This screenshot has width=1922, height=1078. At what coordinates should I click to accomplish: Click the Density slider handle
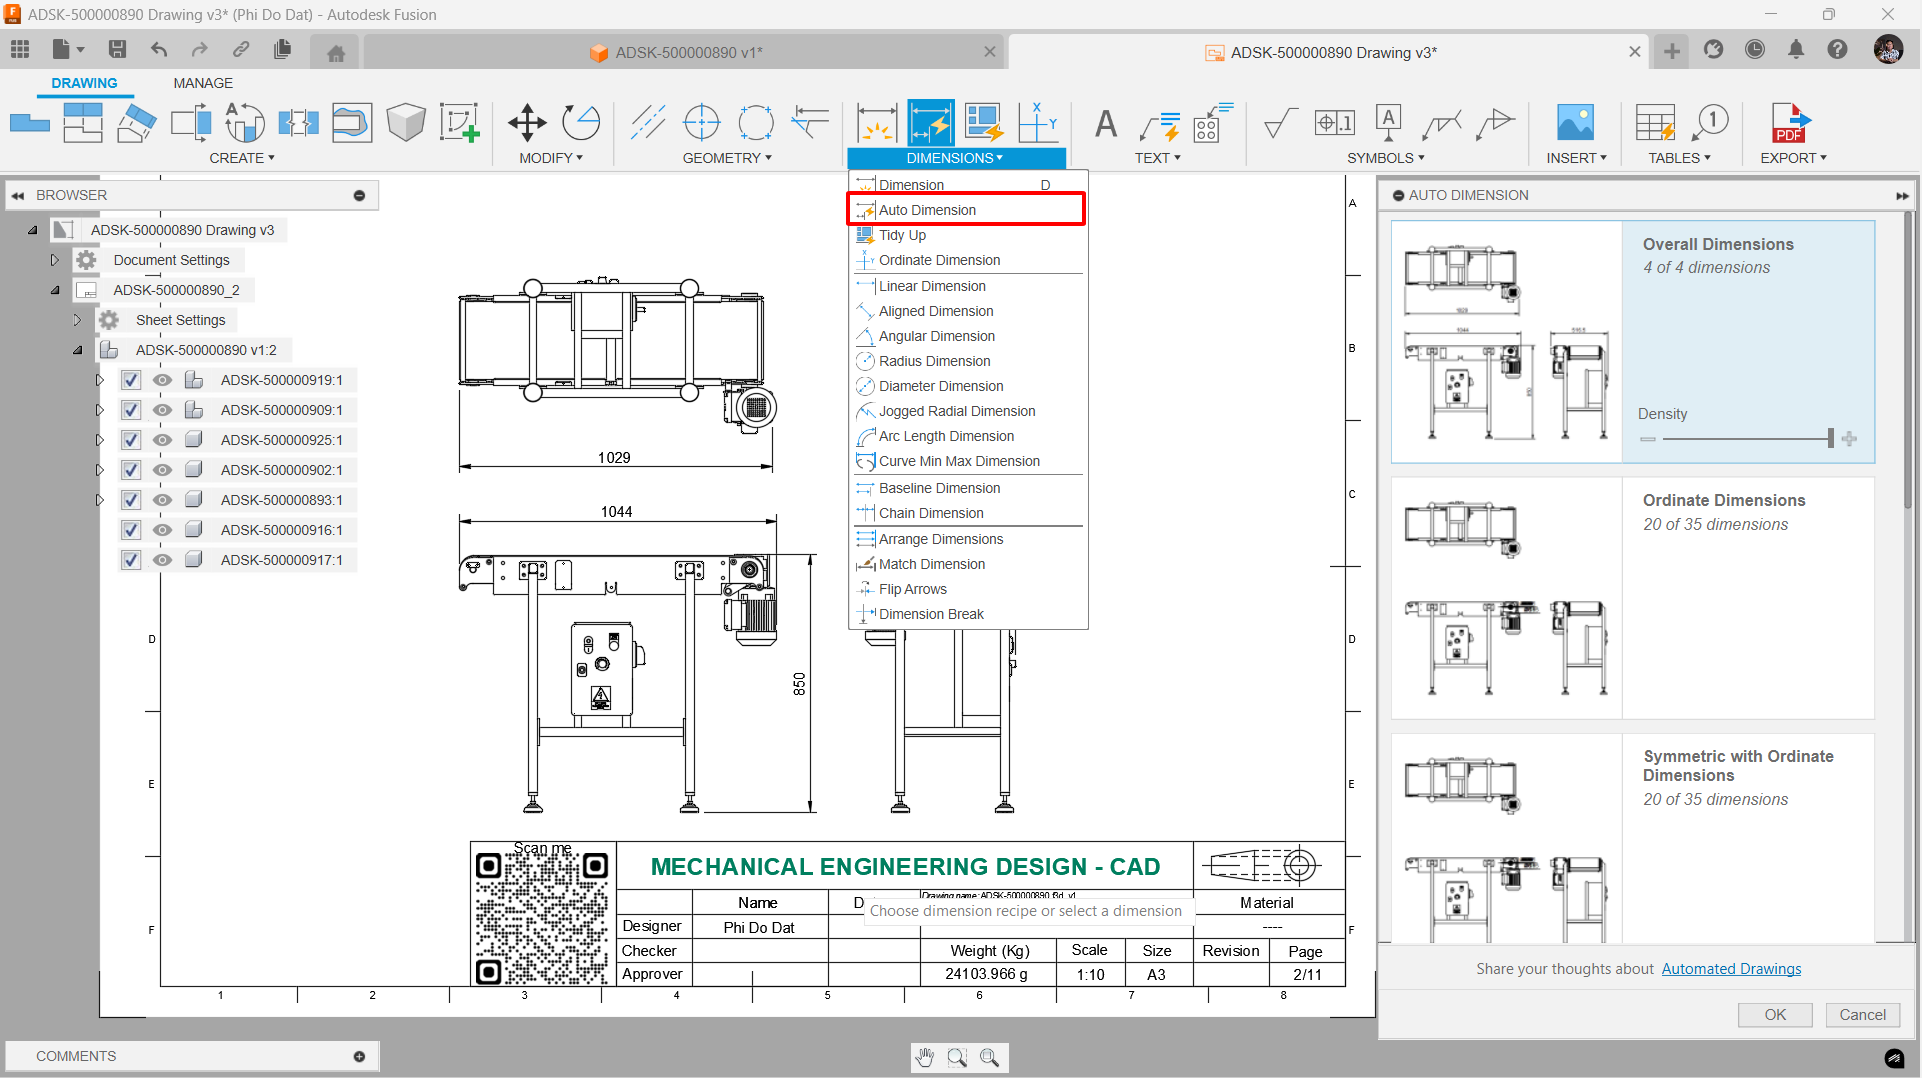coord(1831,438)
